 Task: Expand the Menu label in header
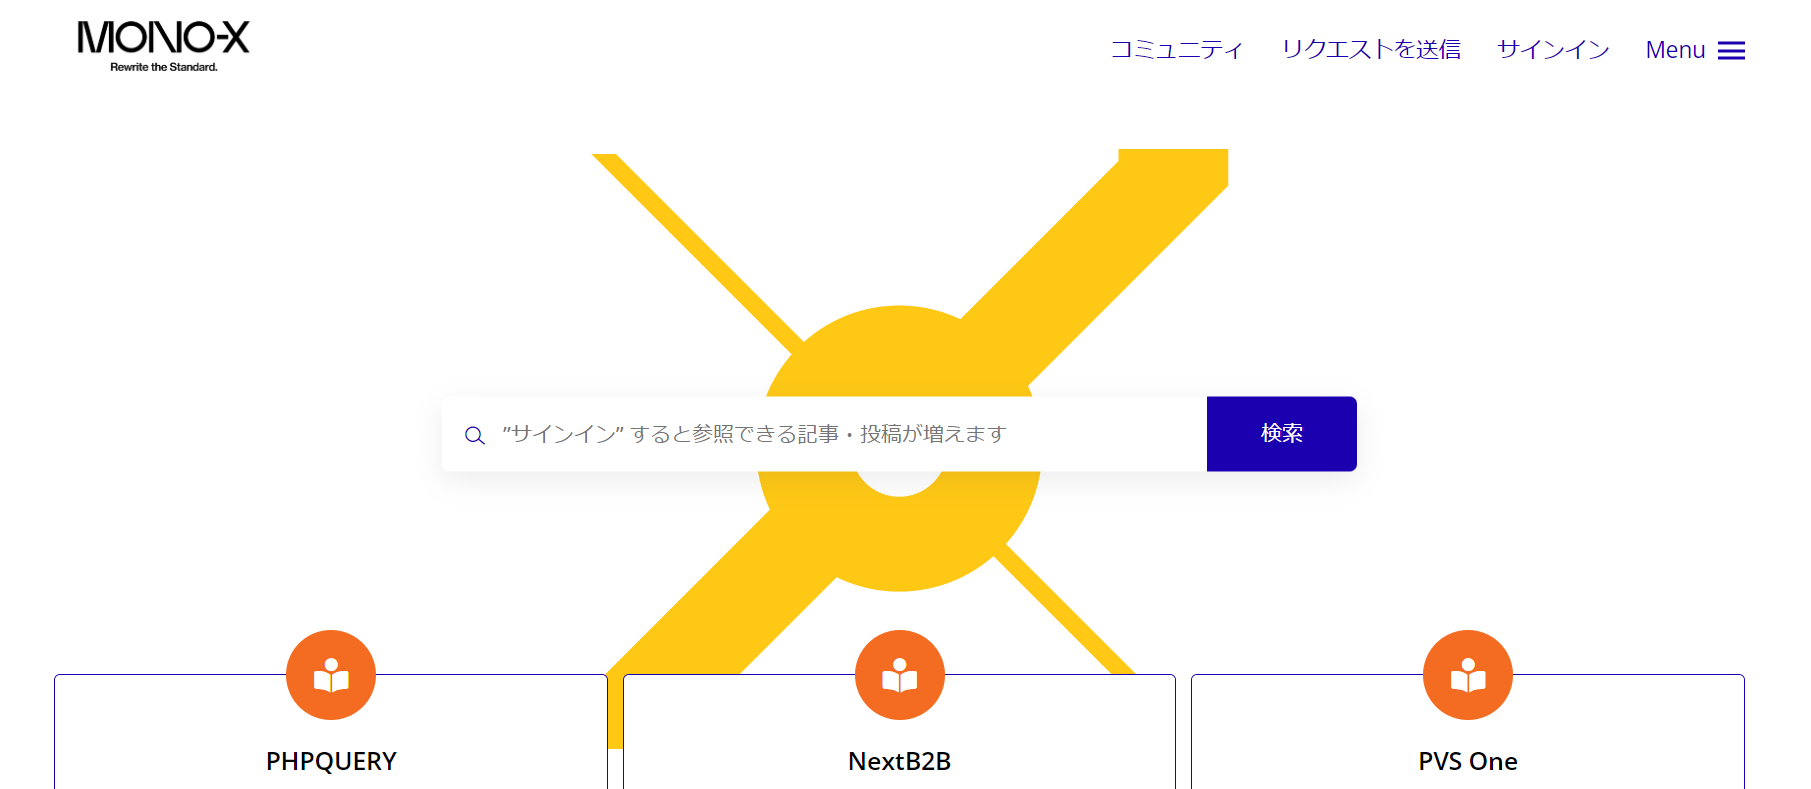tap(1675, 50)
